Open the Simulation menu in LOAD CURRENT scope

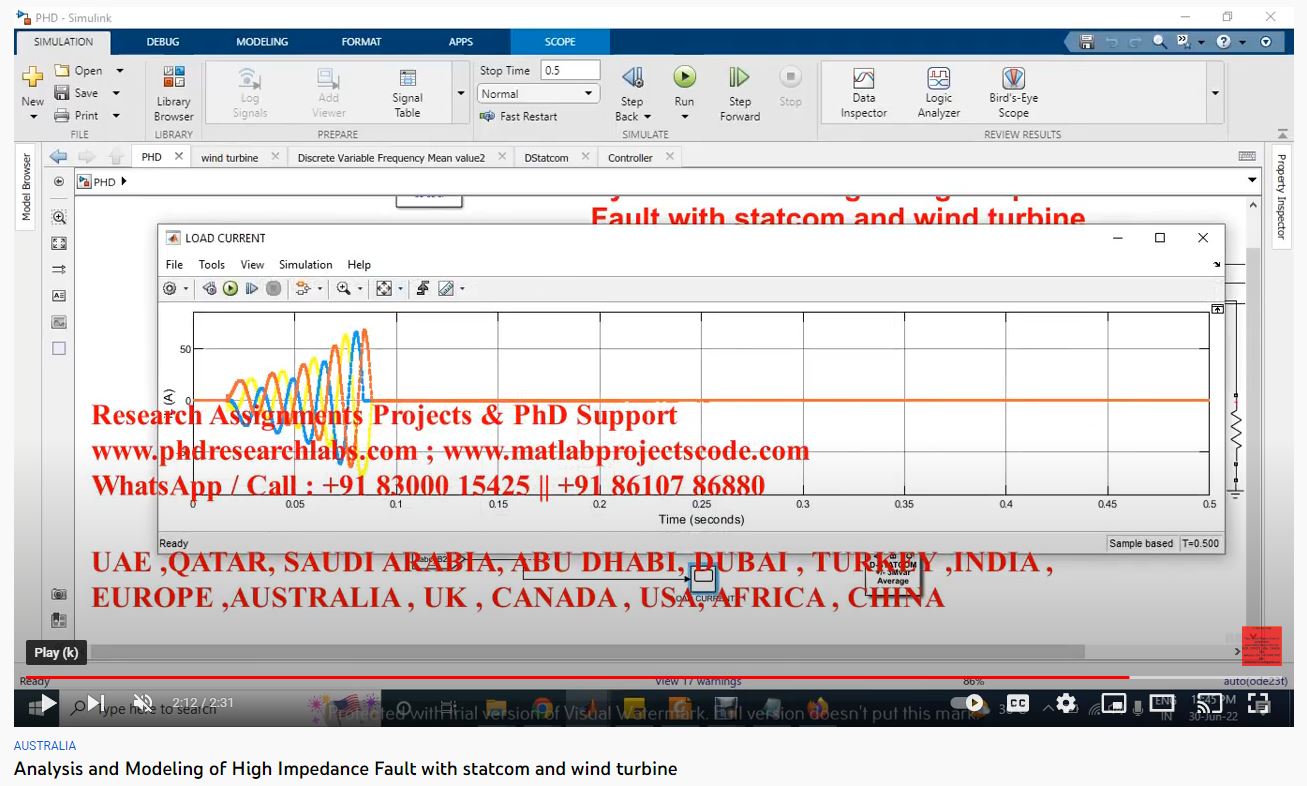pos(306,265)
